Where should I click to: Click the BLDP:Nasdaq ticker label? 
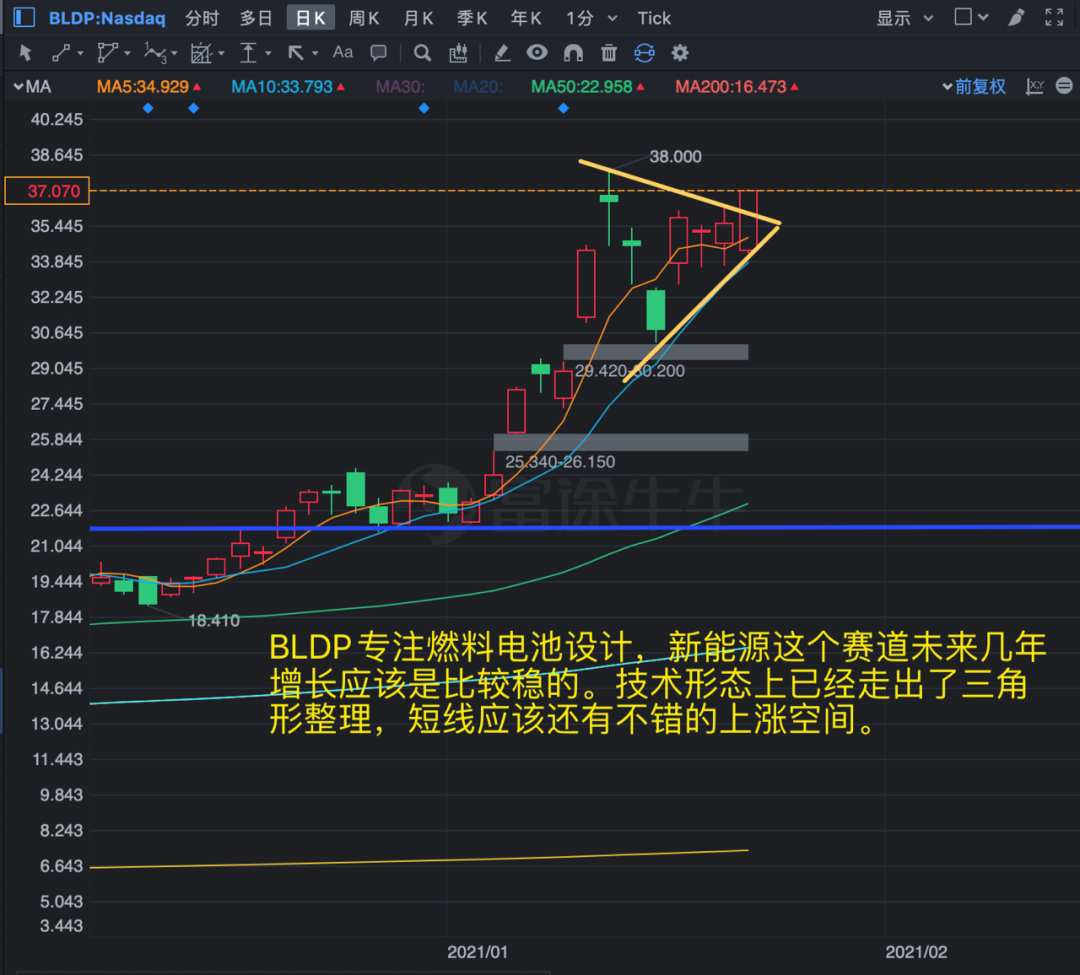click(x=107, y=18)
